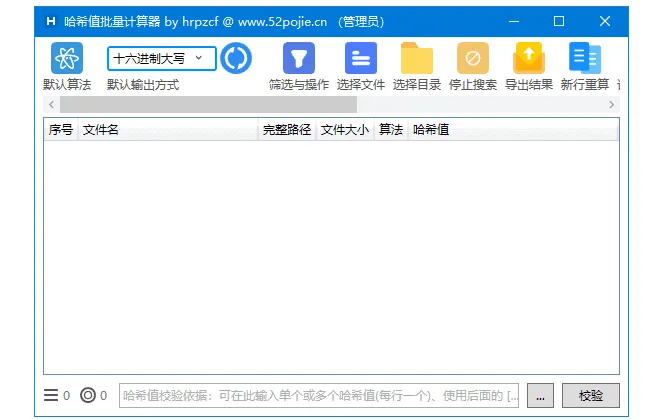Screen dimensions: 664x420
Task: Open the 筛选与操作 filter funnel icon
Action: 299,58
